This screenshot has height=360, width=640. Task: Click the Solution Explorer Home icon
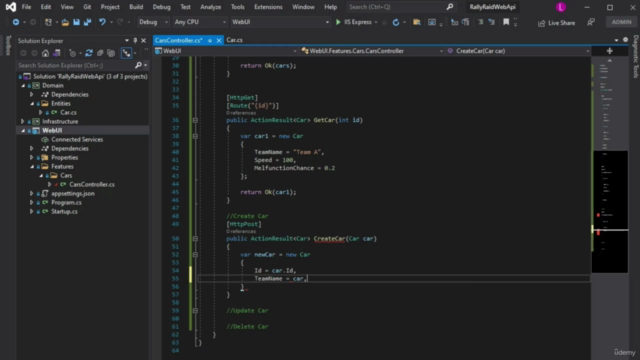[45, 53]
